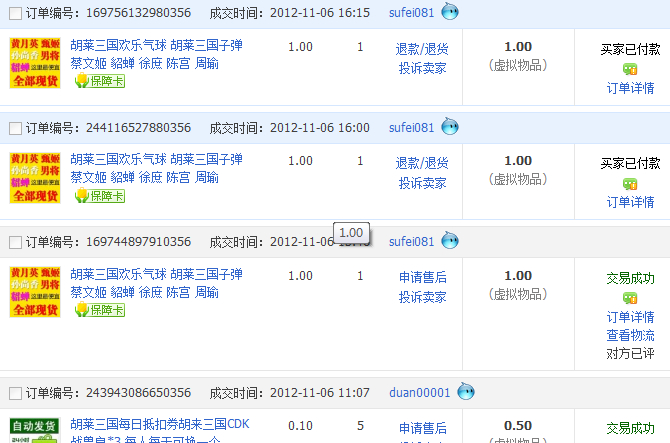Open Wangwang chat icon for order 169756132980356
Image resolution: width=670 pixels, height=443 pixels.
[x=450, y=12]
